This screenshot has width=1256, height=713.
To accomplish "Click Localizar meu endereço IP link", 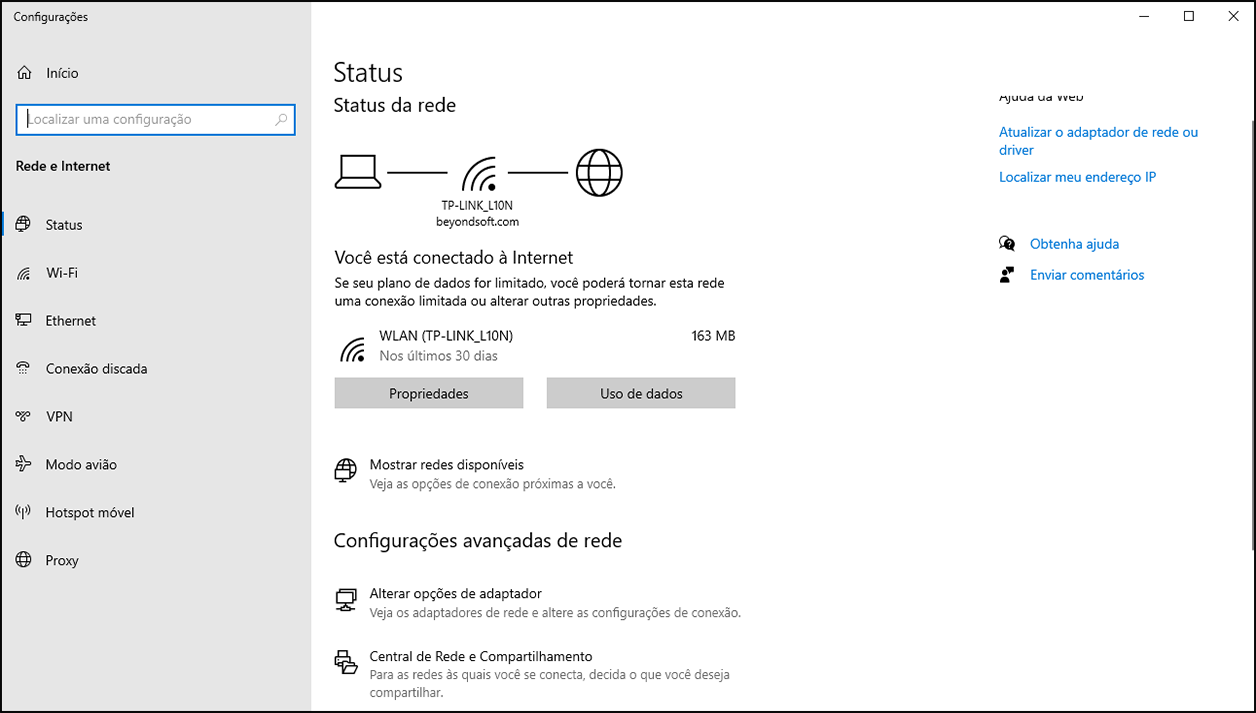I will pyautogui.click(x=1077, y=177).
